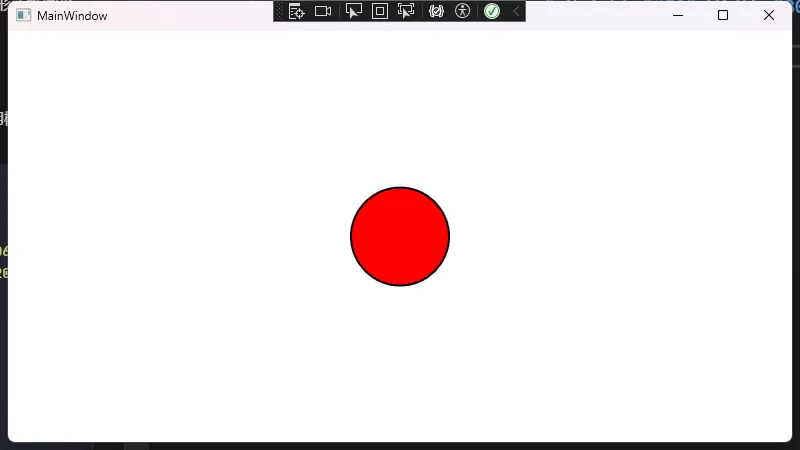Click the MainWindow application icon in title bar
This screenshot has width=800, height=450.
point(24,16)
